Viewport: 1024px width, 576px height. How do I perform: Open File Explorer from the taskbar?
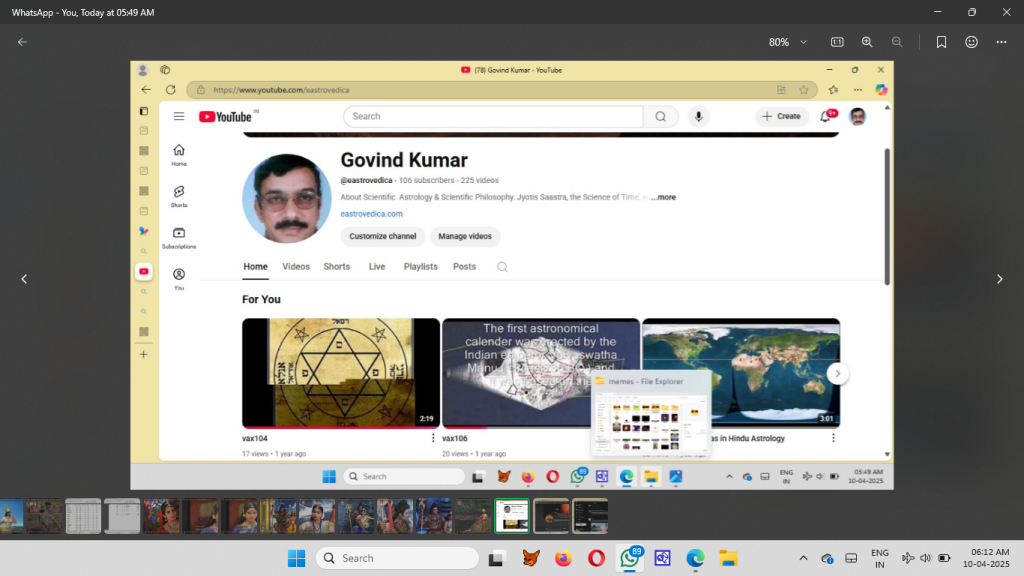[728, 558]
